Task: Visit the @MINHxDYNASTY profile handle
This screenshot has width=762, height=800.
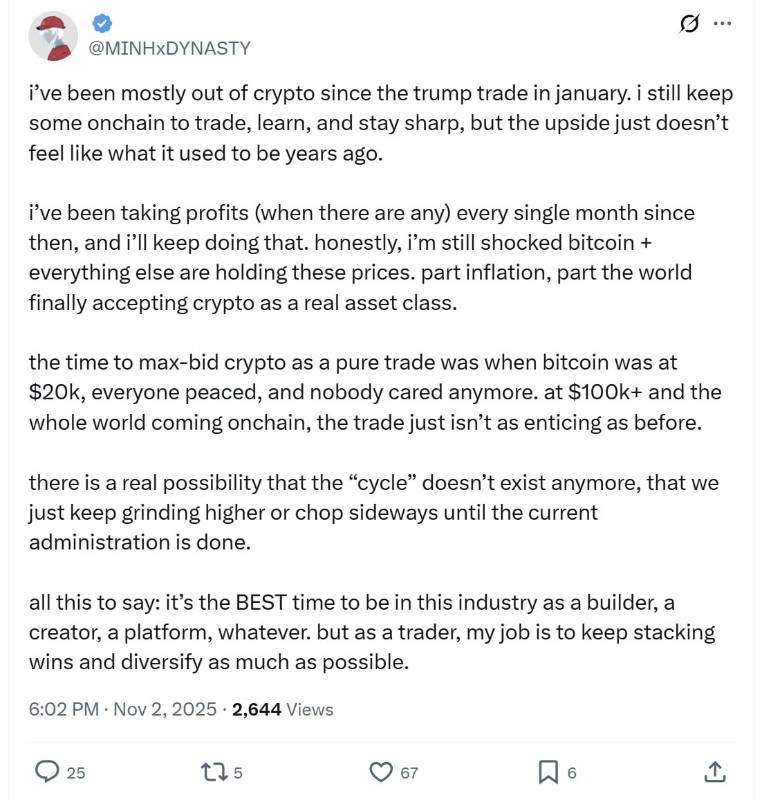Action: pos(170,47)
